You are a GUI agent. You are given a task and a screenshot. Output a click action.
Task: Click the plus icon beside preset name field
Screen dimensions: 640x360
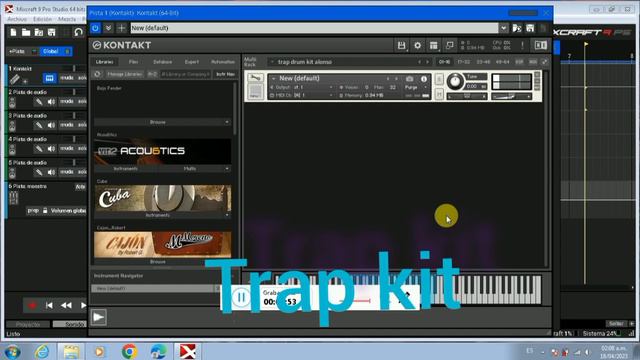121,28
